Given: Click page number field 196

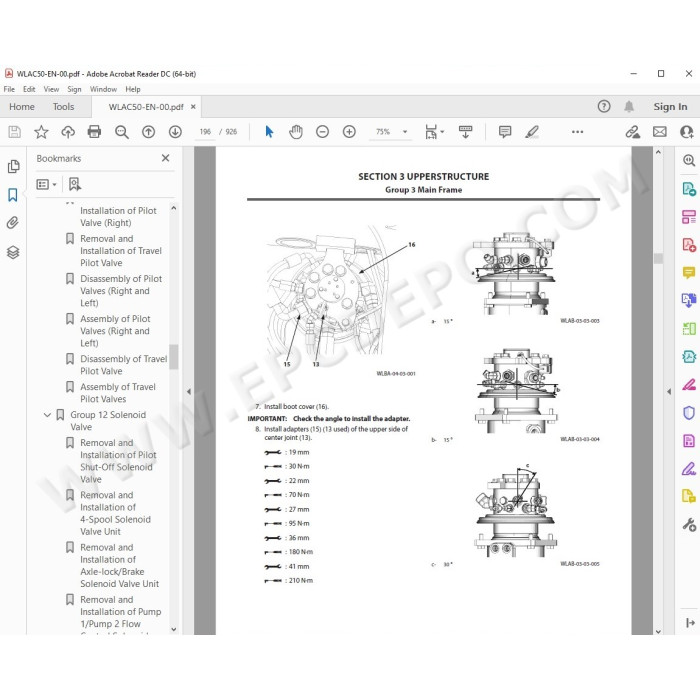Looking at the screenshot, I should point(205,132).
